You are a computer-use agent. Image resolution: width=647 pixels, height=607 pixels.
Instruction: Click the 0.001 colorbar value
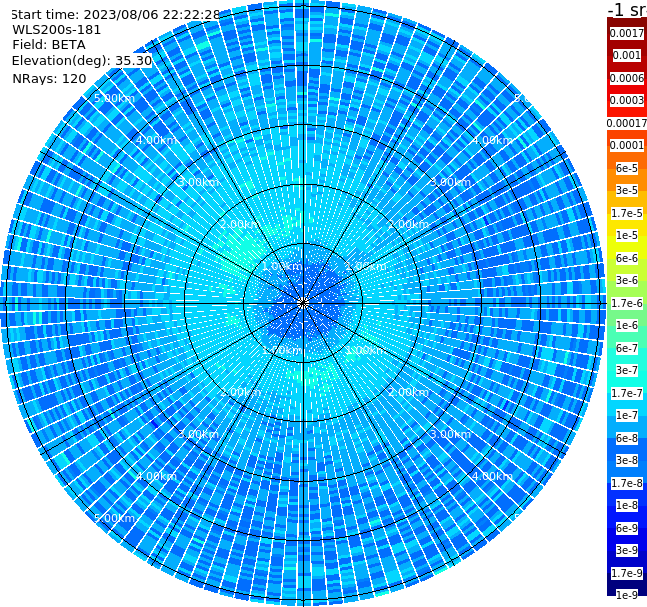627,55
